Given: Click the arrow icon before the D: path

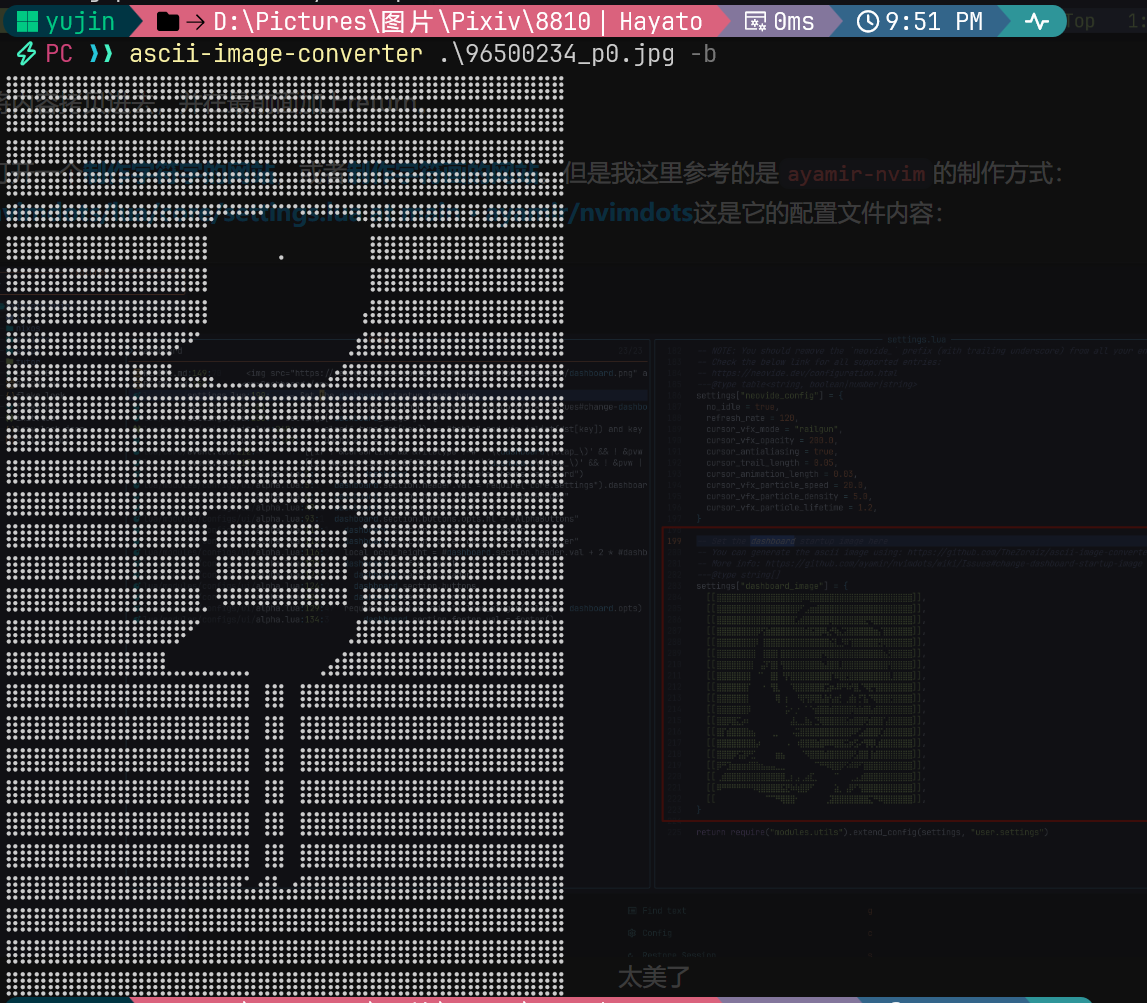Looking at the screenshot, I should pyautogui.click(x=195, y=23).
